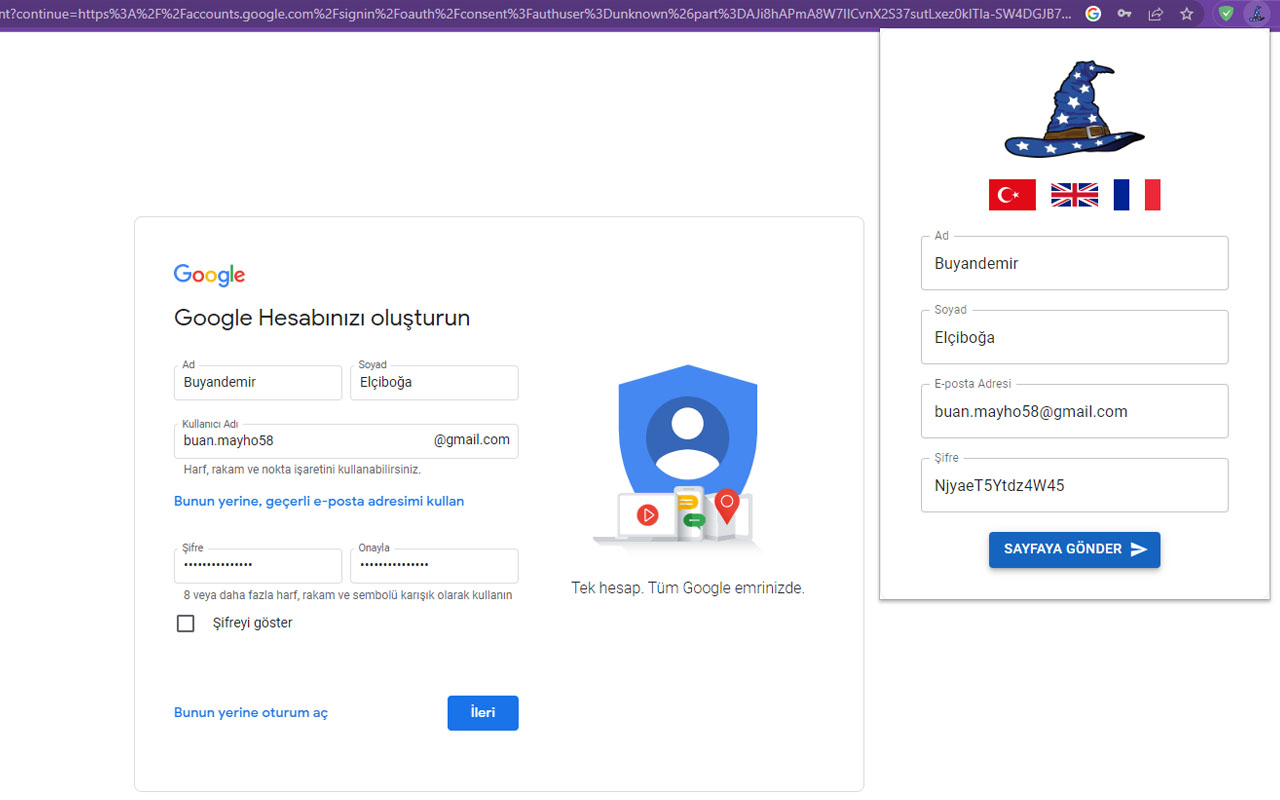1280x800 pixels.
Task: Open the Bunun yerine oturum aç link
Action: (x=251, y=713)
